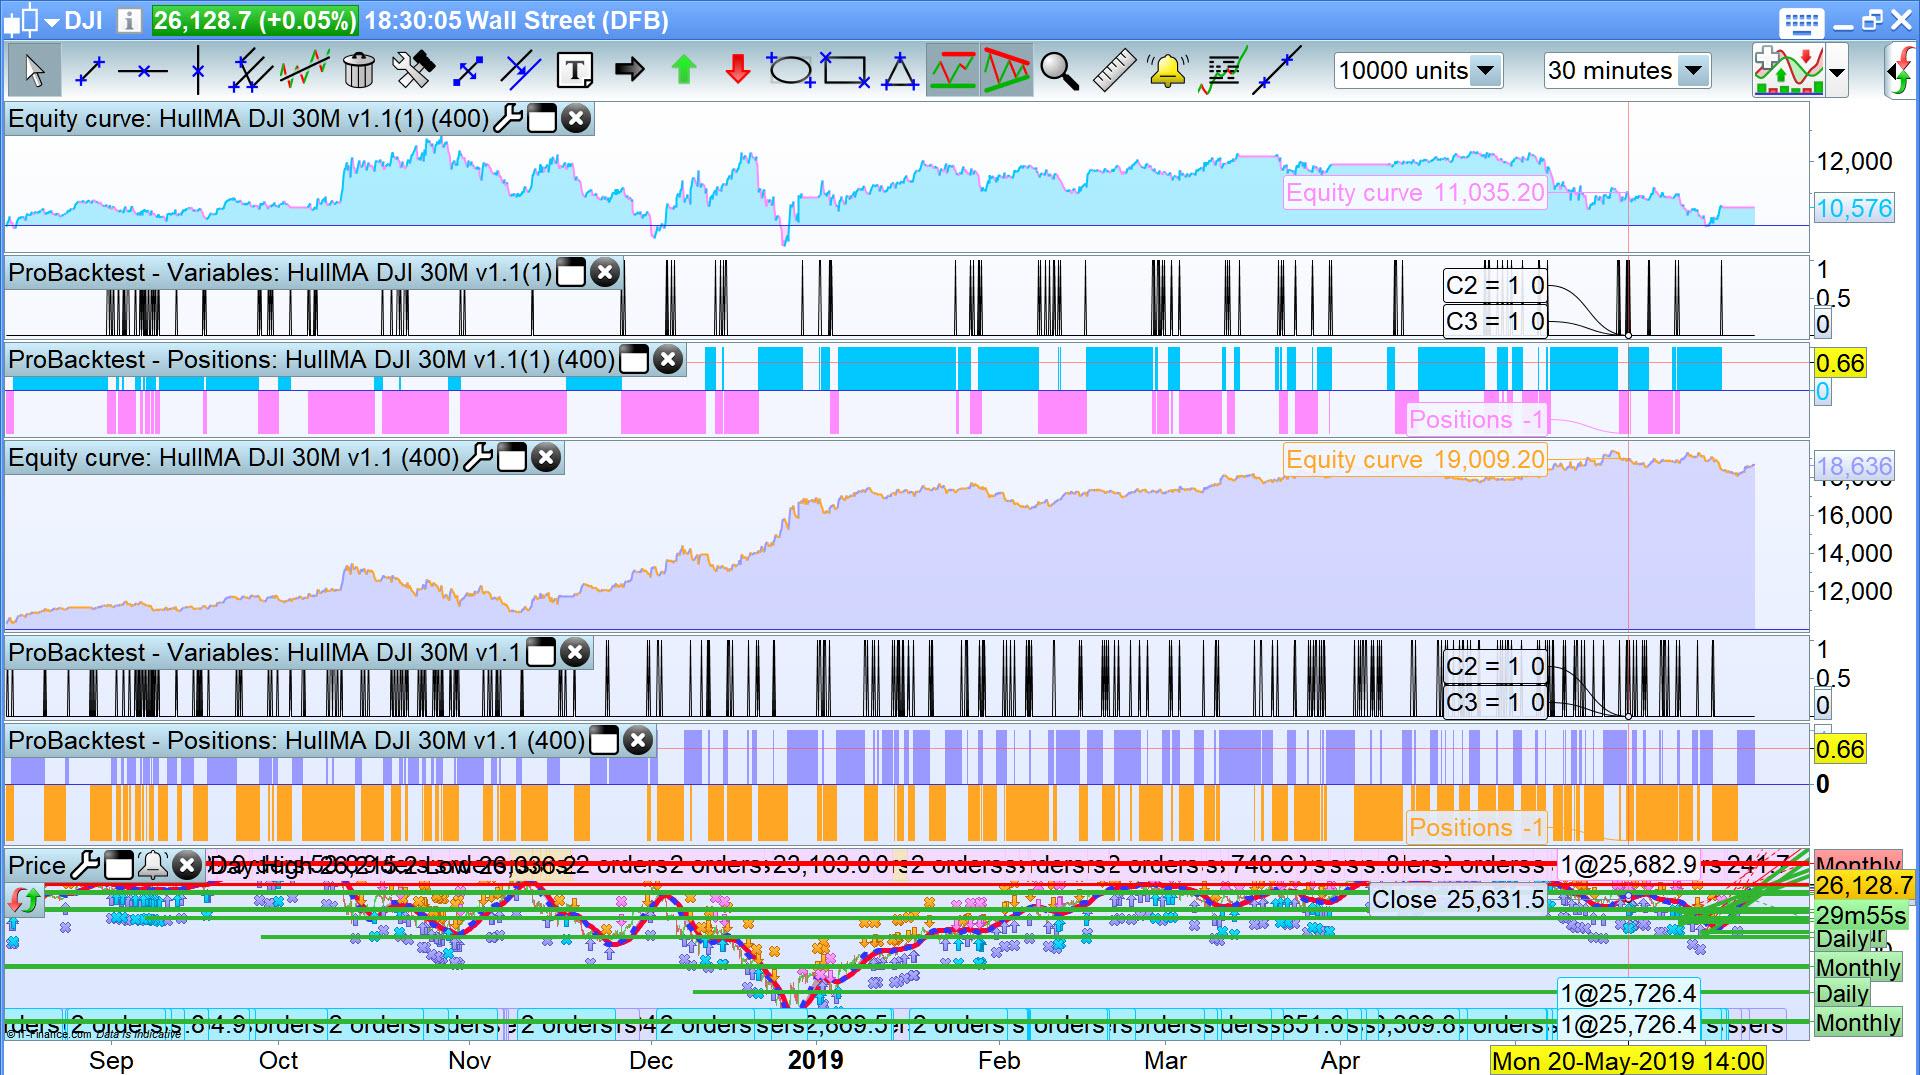Pick the black right arrow tool
The image size is (1920, 1075).
point(630,70)
